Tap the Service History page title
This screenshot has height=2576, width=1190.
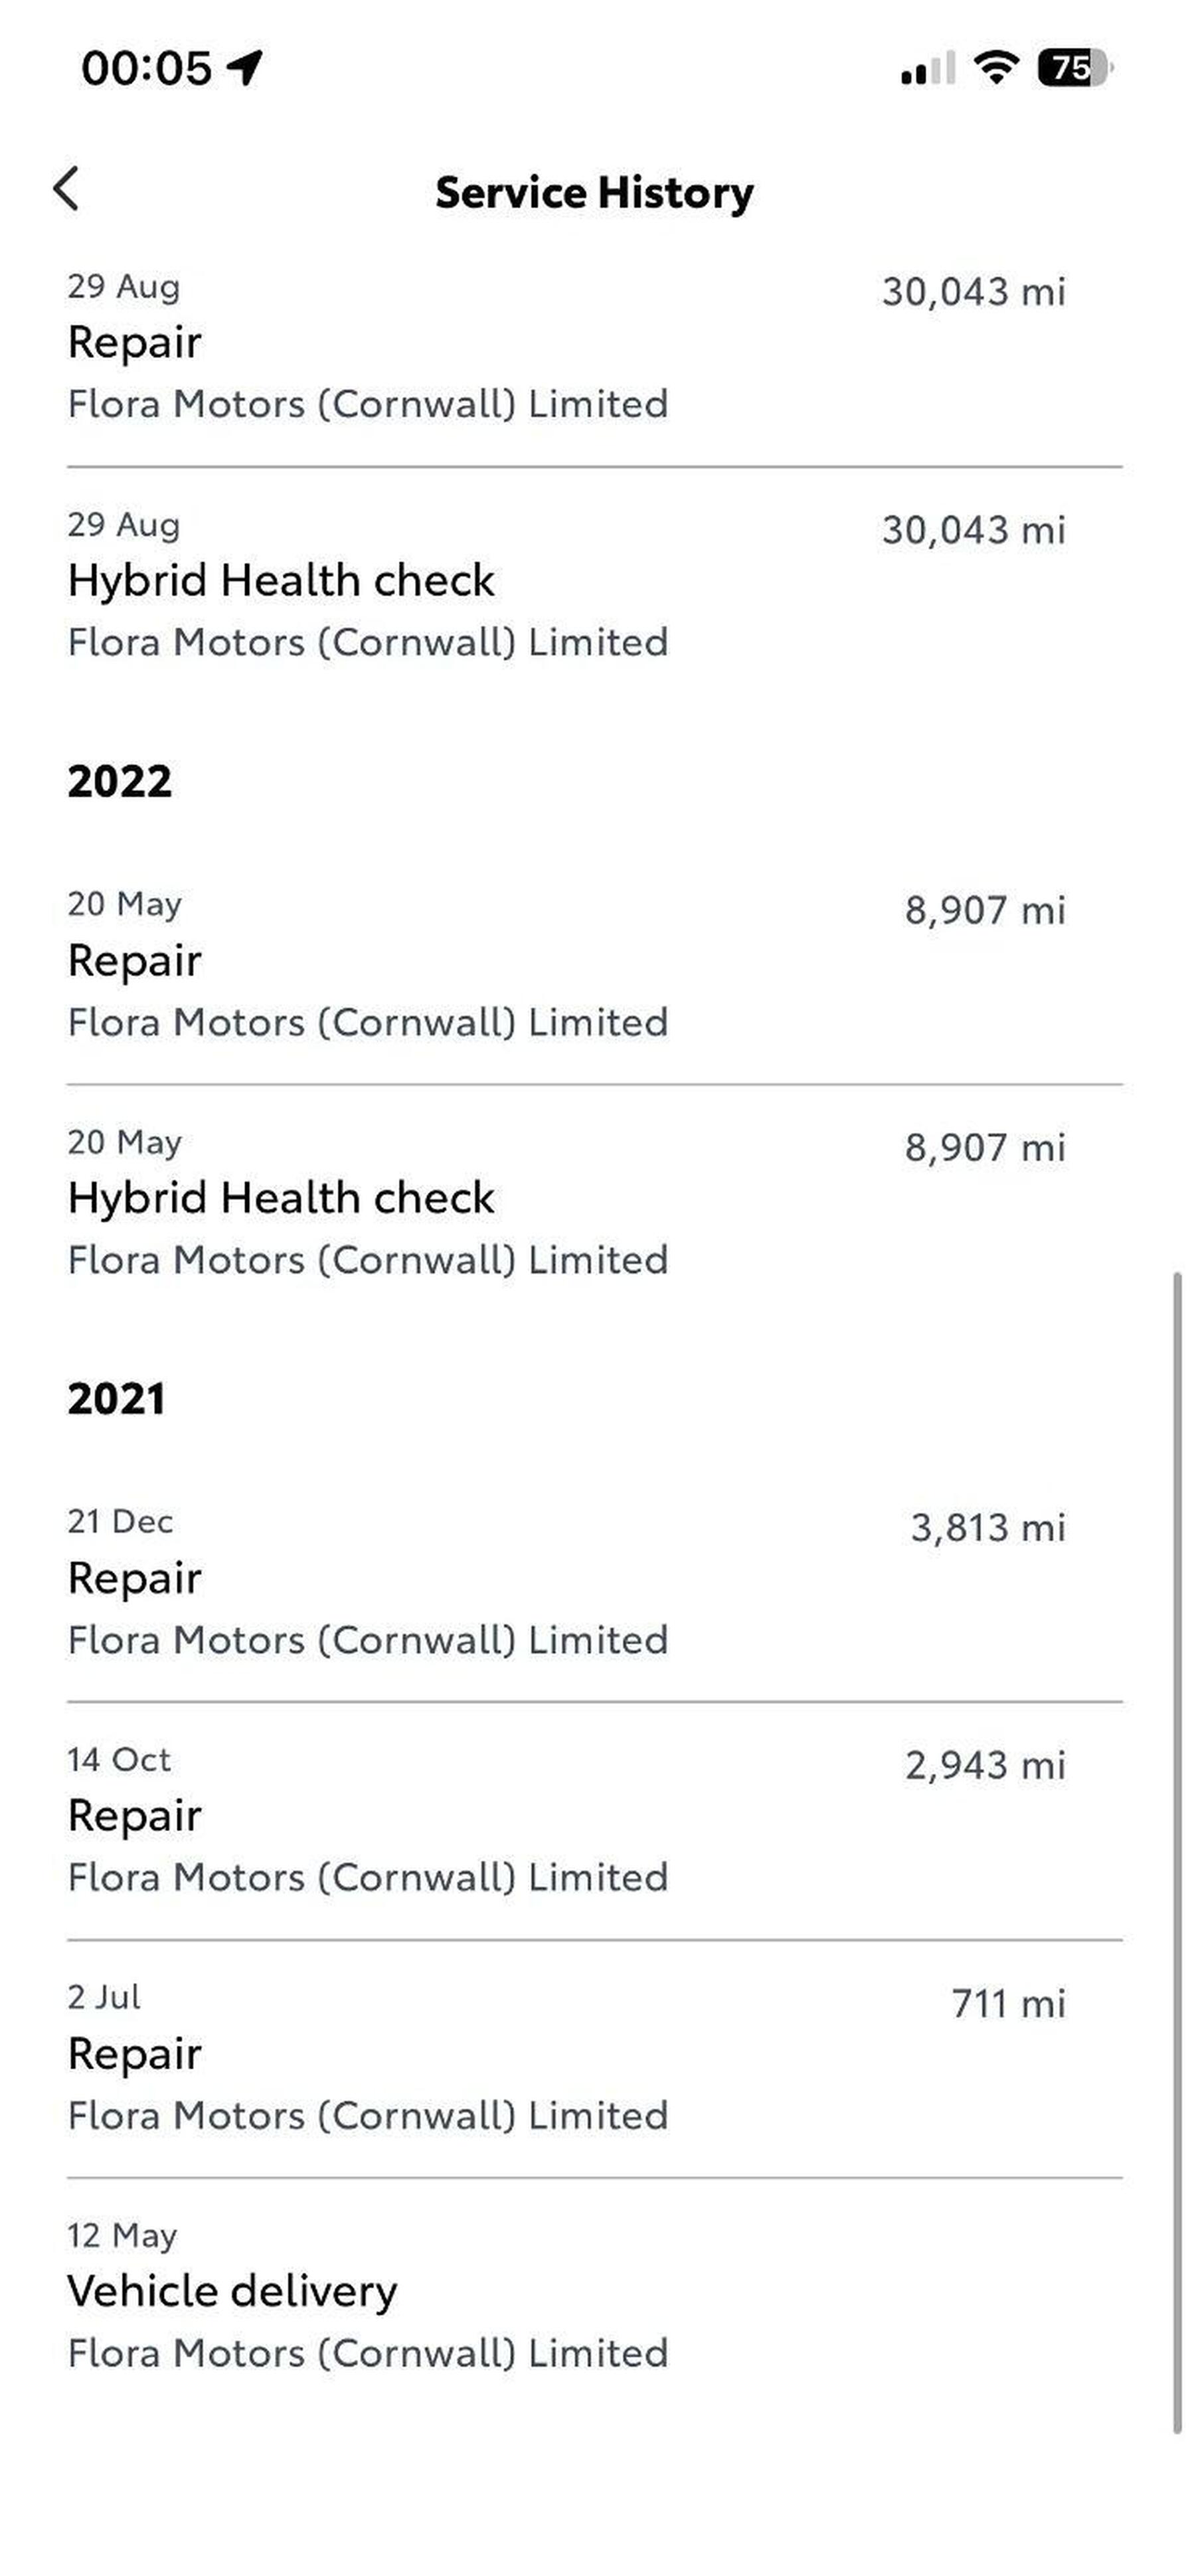point(594,192)
